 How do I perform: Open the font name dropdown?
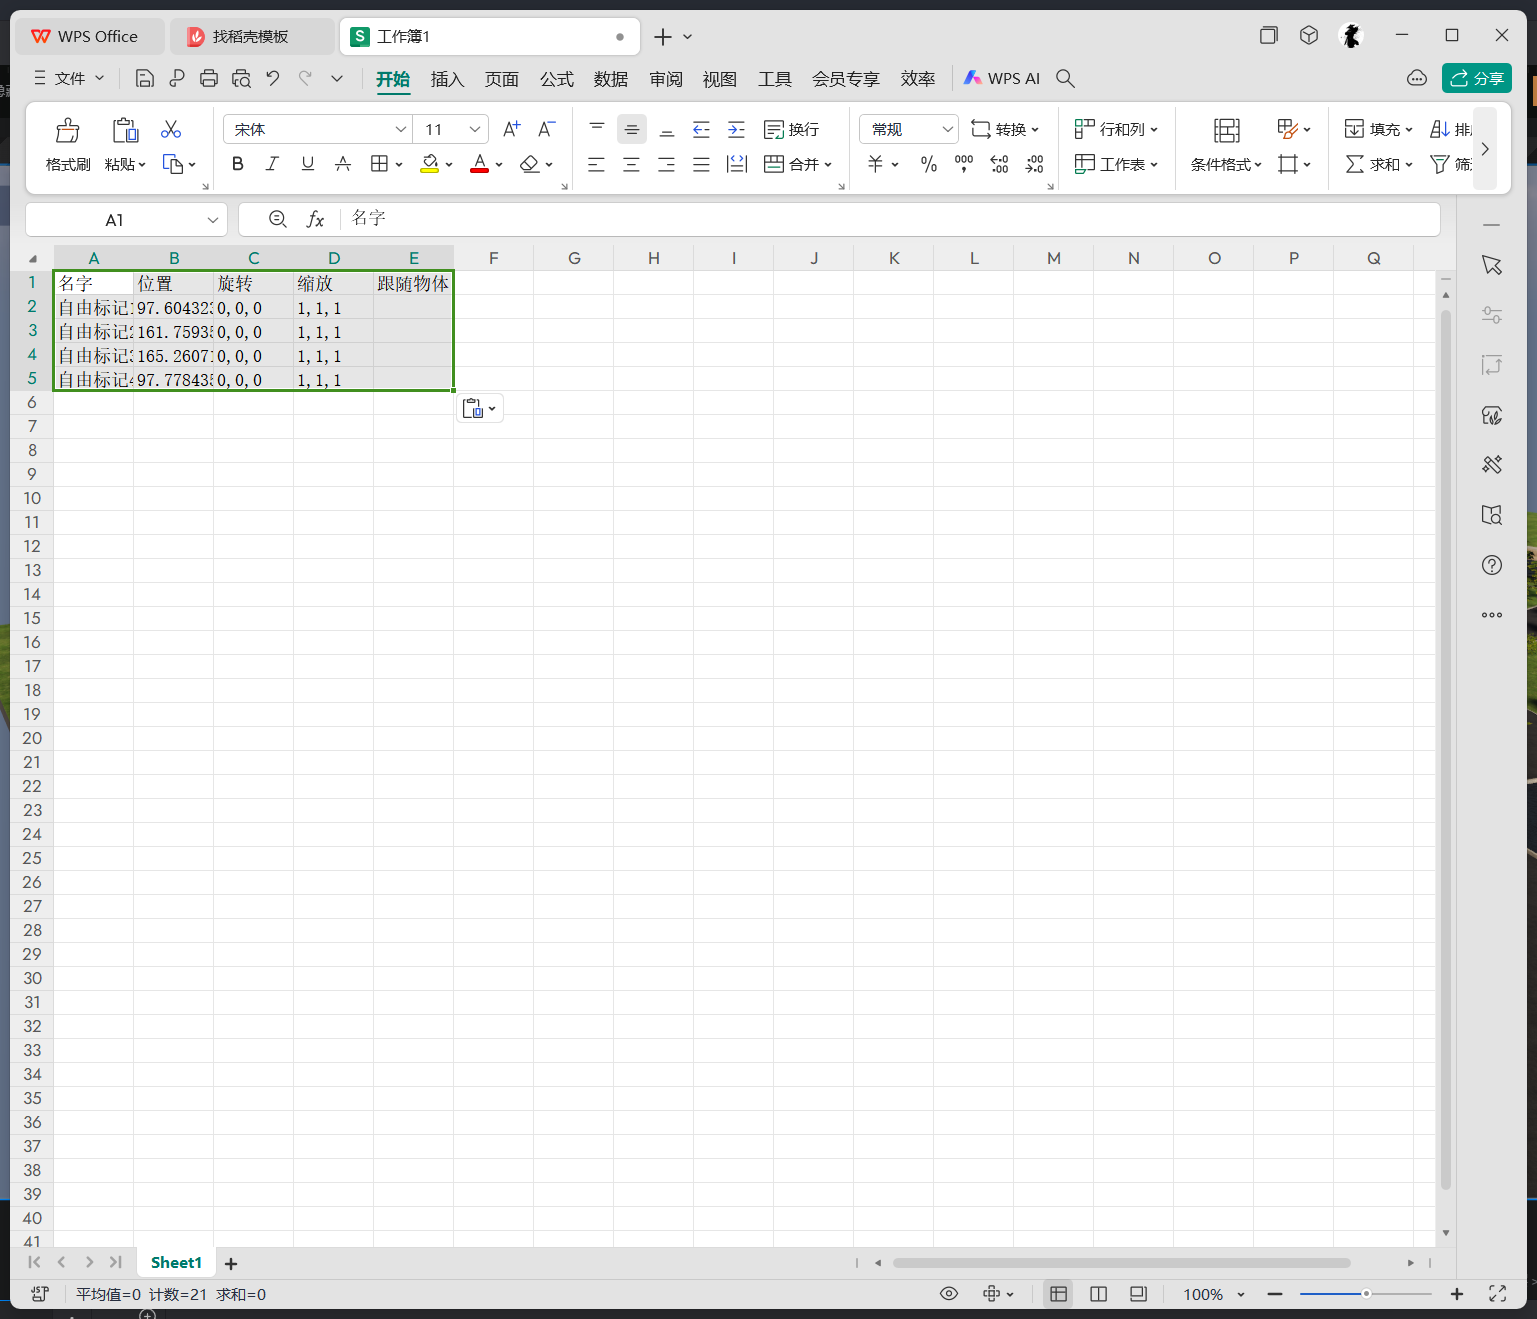400,129
